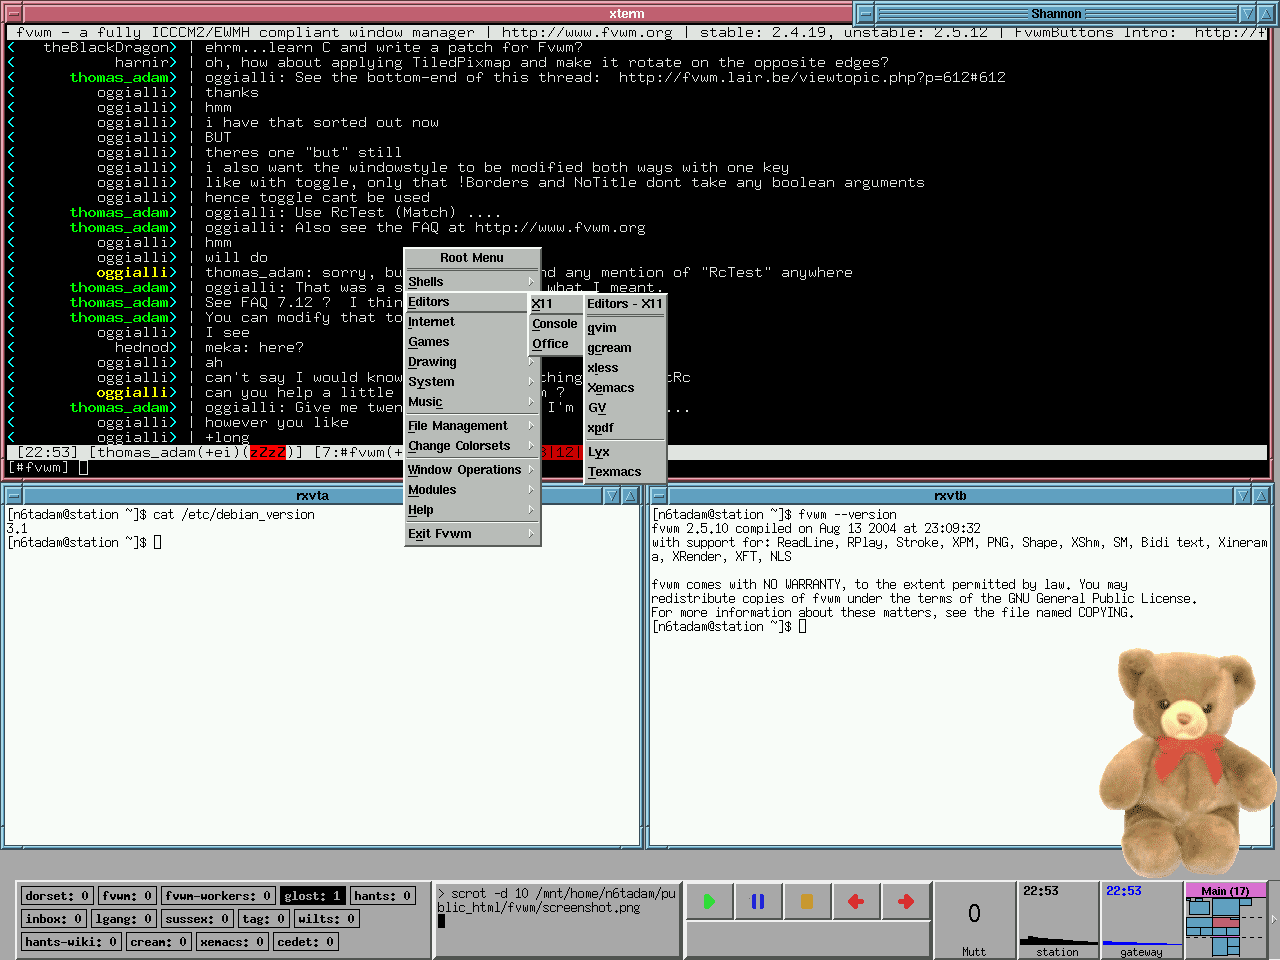Click the xemacs: 0 mailbox button
The width and height of the screenshot is (1280, 960).
[232, 942]
